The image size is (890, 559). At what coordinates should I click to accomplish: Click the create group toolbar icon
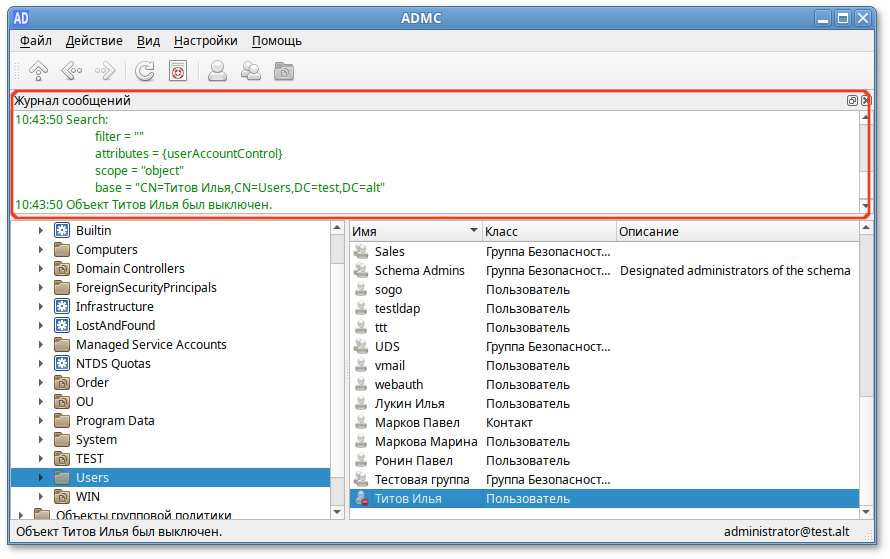[251, 71]
